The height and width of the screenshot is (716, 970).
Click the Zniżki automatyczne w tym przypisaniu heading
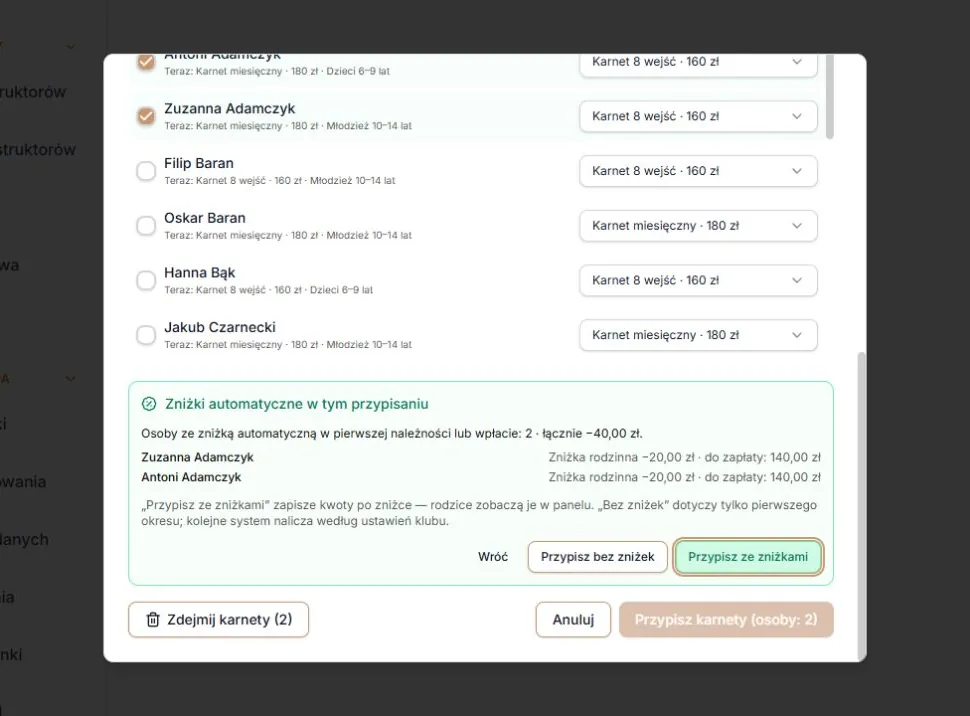pyautogui.click(x=297, y=404)
